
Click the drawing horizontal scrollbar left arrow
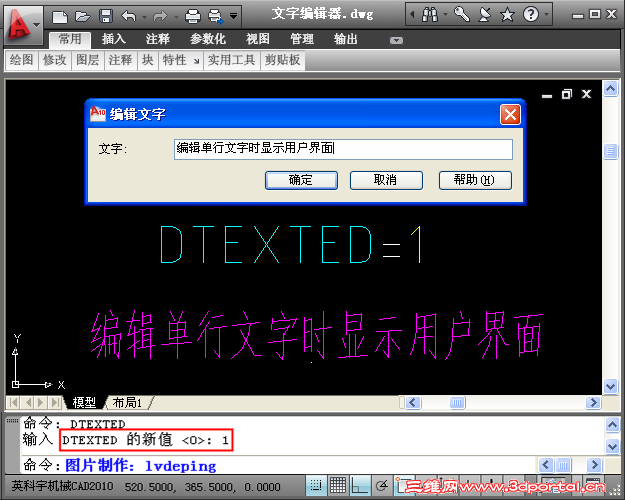point(413,403)
